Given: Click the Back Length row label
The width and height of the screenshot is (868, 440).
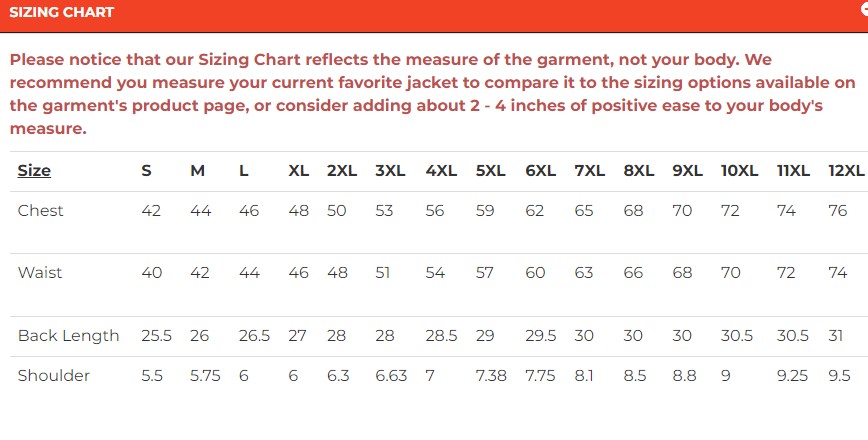Looking at the screenshot, I should pyautogui.click(x=68, y=335).
